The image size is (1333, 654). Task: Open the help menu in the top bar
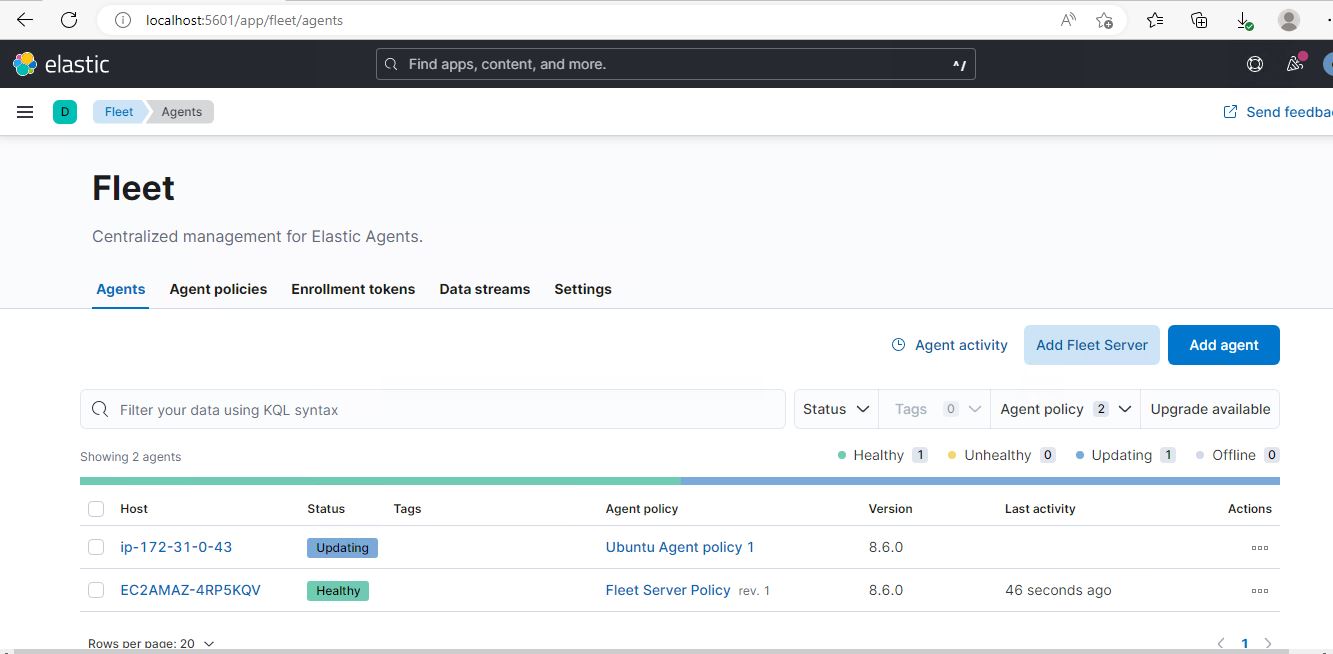1254,63
